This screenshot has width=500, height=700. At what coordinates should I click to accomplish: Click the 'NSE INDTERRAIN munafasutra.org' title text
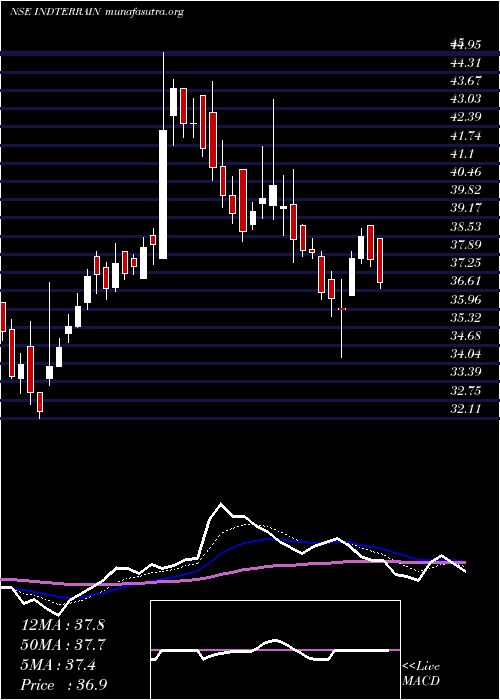point(96,12)
